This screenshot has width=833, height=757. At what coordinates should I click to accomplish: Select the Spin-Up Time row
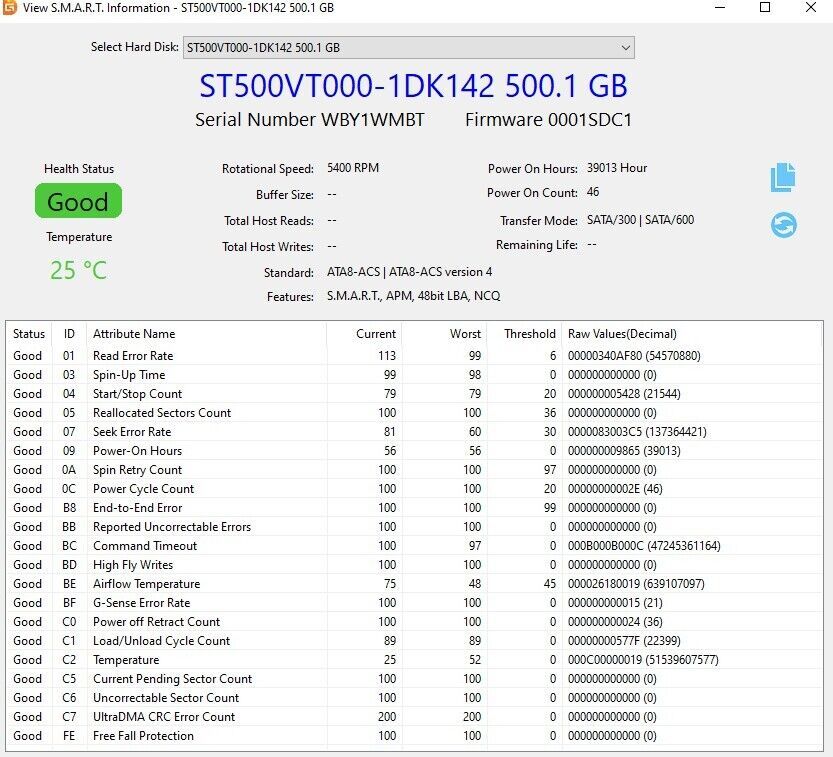414,375
